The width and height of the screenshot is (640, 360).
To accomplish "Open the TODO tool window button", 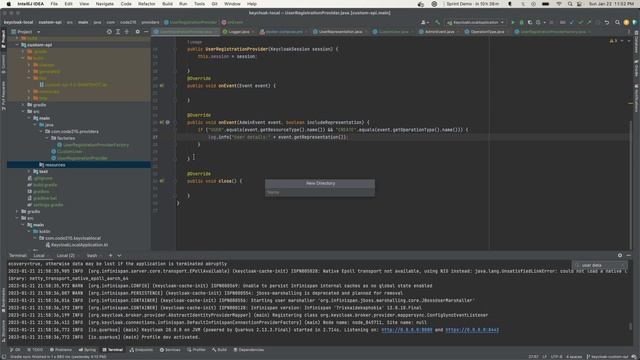I will pyautogui.click(x=35, y=350).
